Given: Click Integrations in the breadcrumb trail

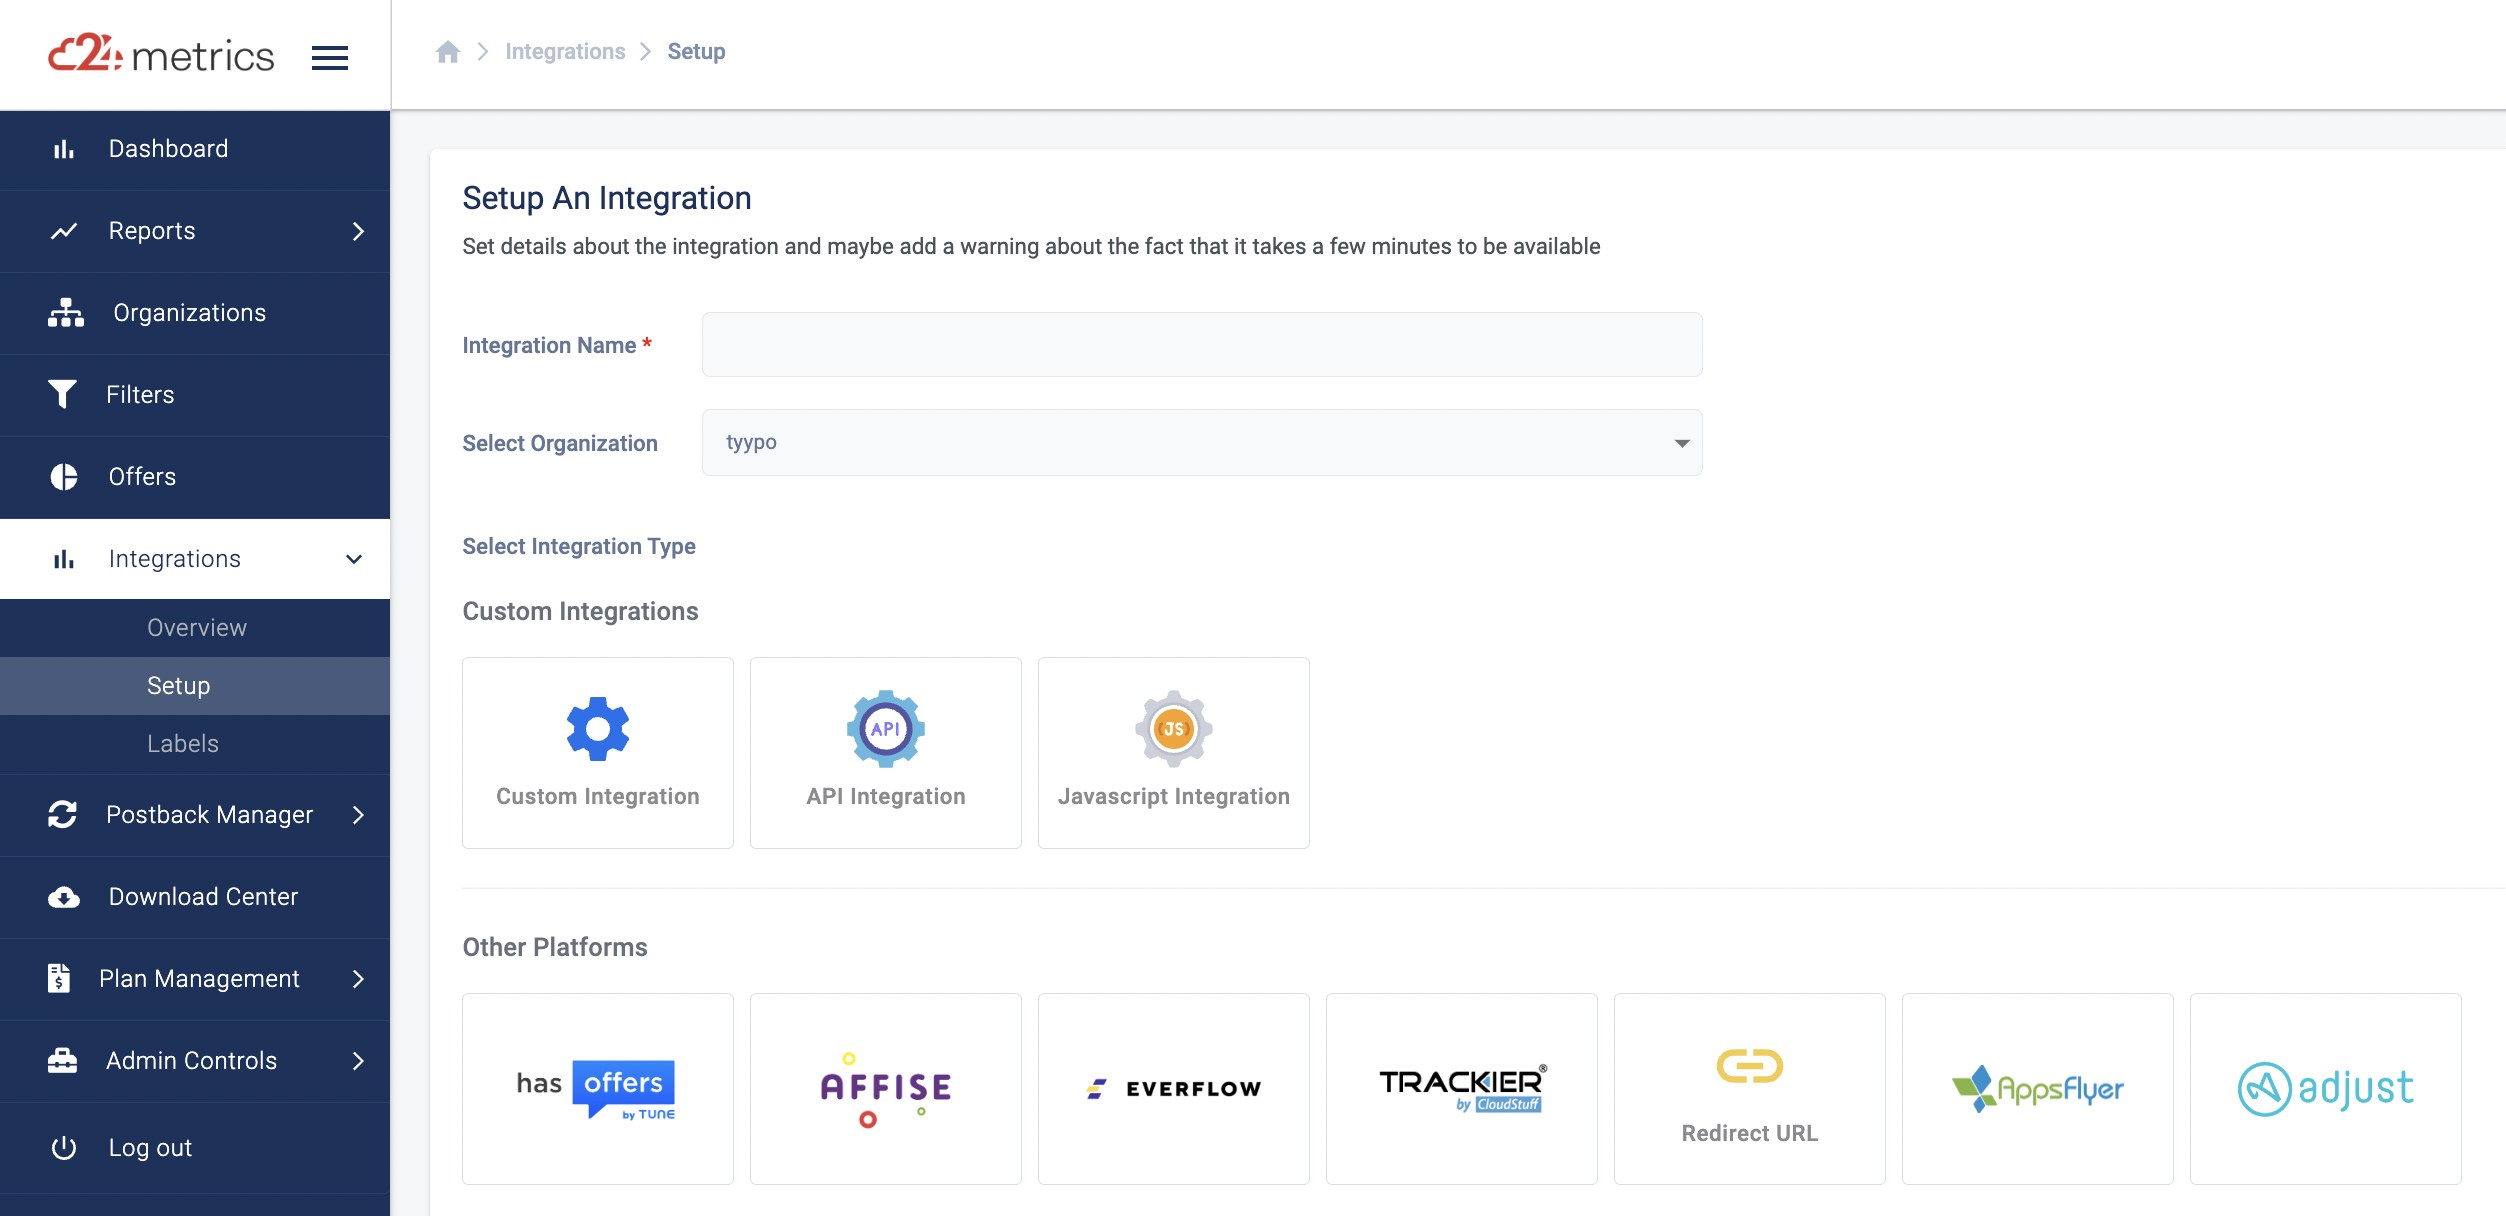Looking at the screenshot, I should click(565, 50).
